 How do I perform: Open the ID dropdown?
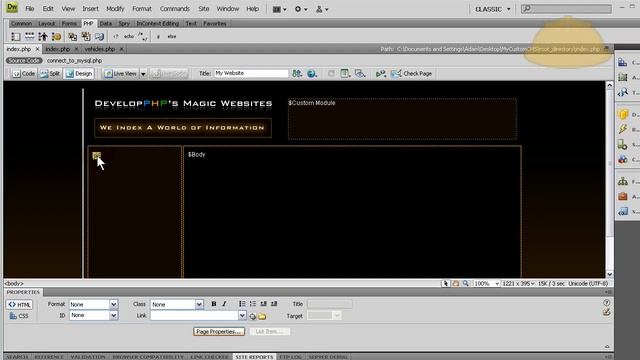coord(93,316)
